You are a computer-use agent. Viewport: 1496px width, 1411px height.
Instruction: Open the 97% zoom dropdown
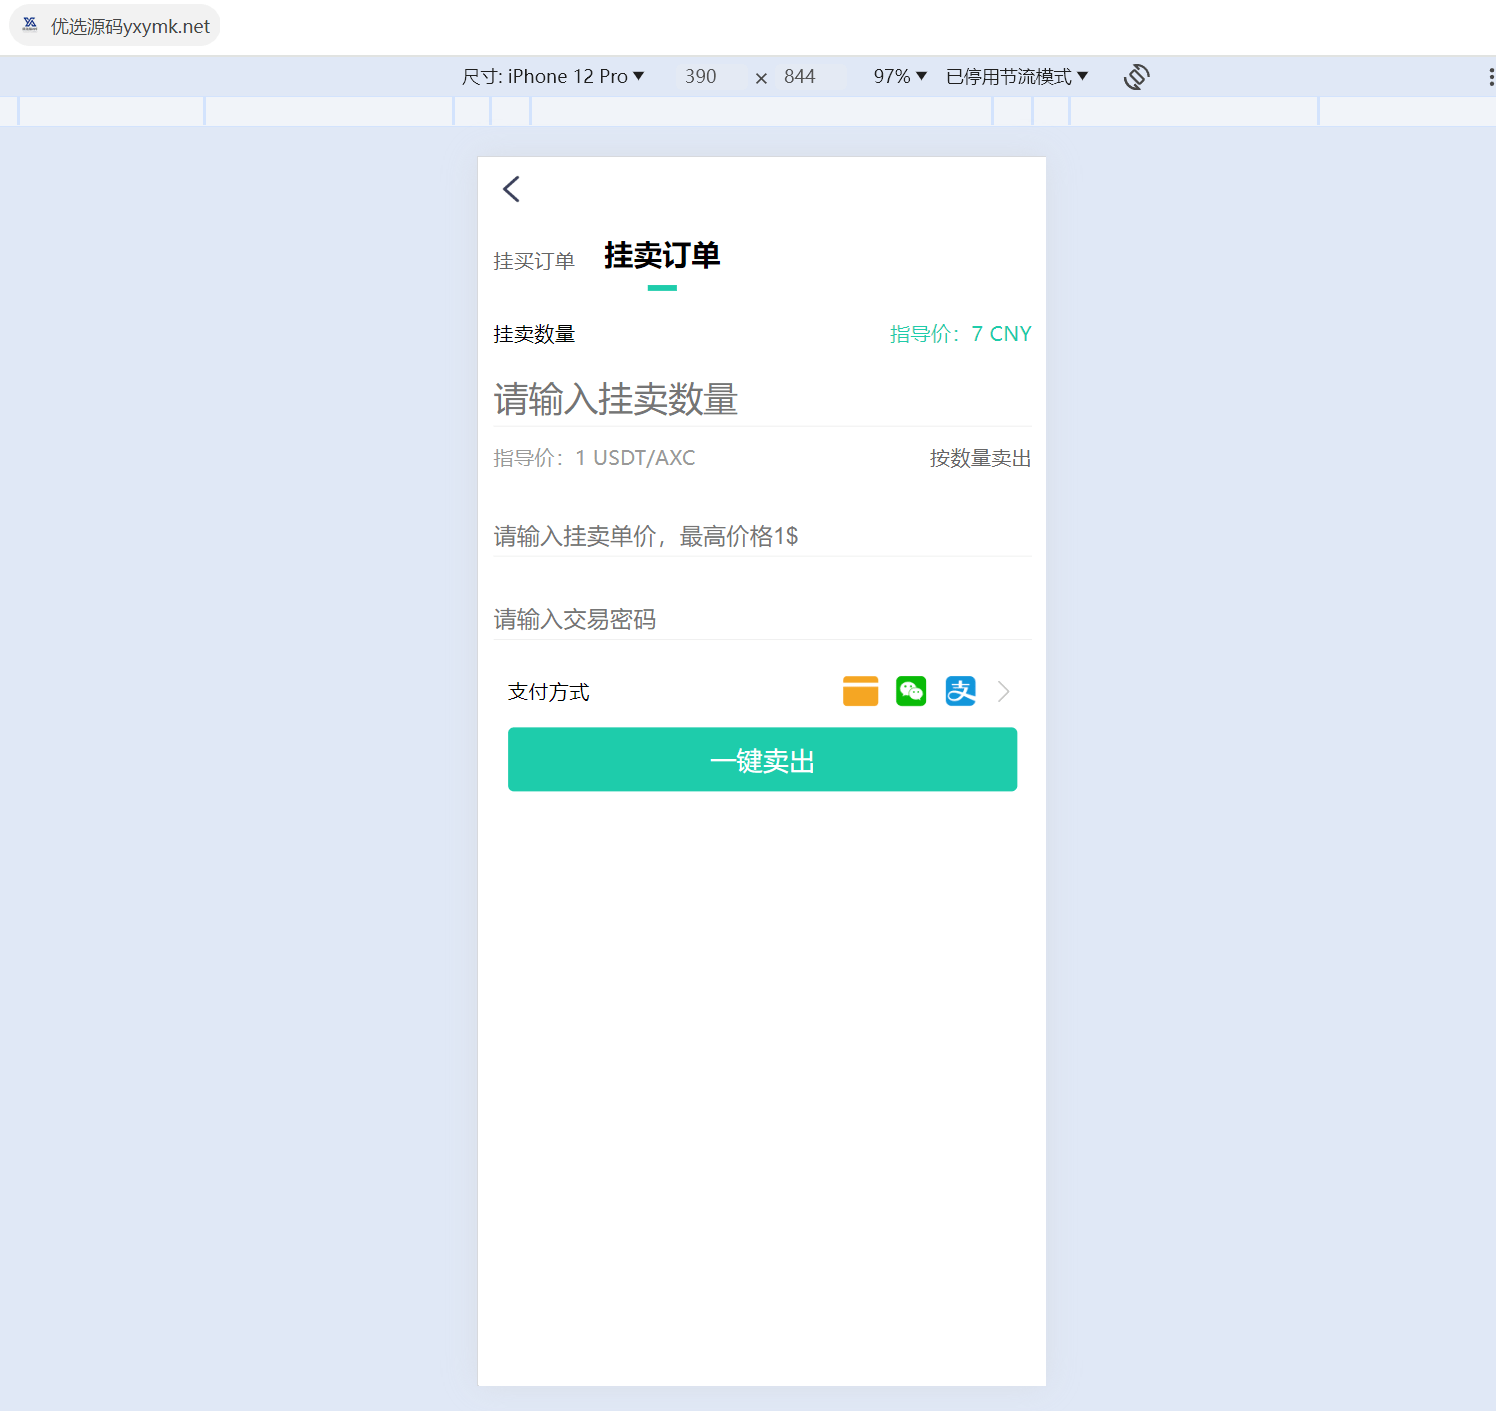[x=900, y=77]
